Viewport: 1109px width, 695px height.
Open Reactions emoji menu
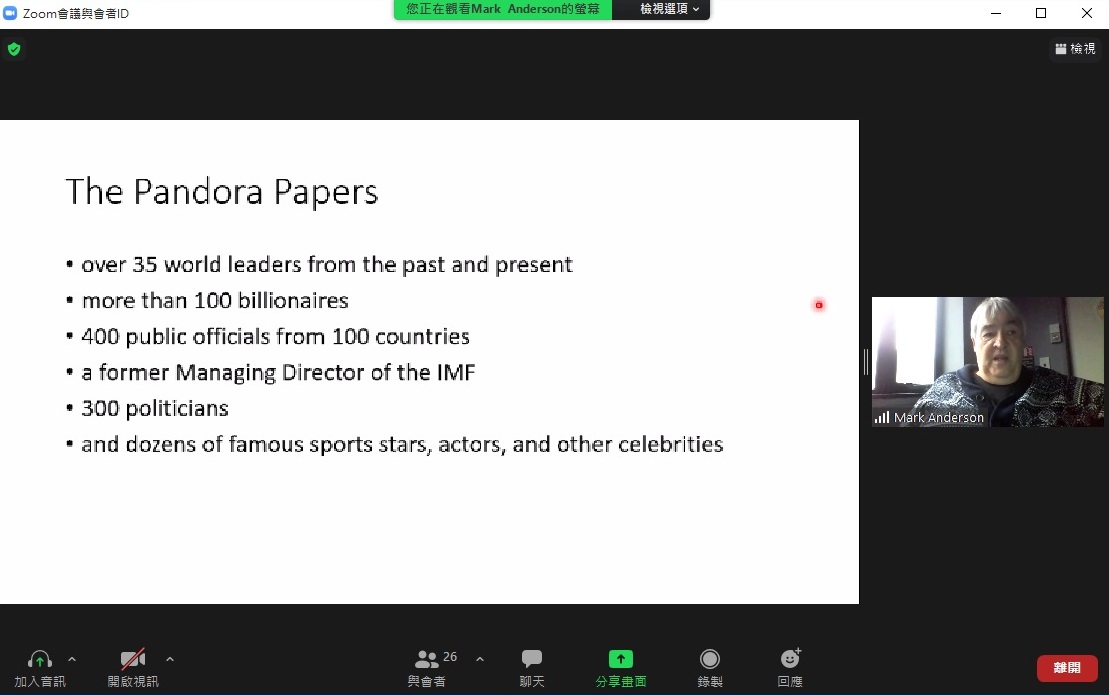[790, 660]
